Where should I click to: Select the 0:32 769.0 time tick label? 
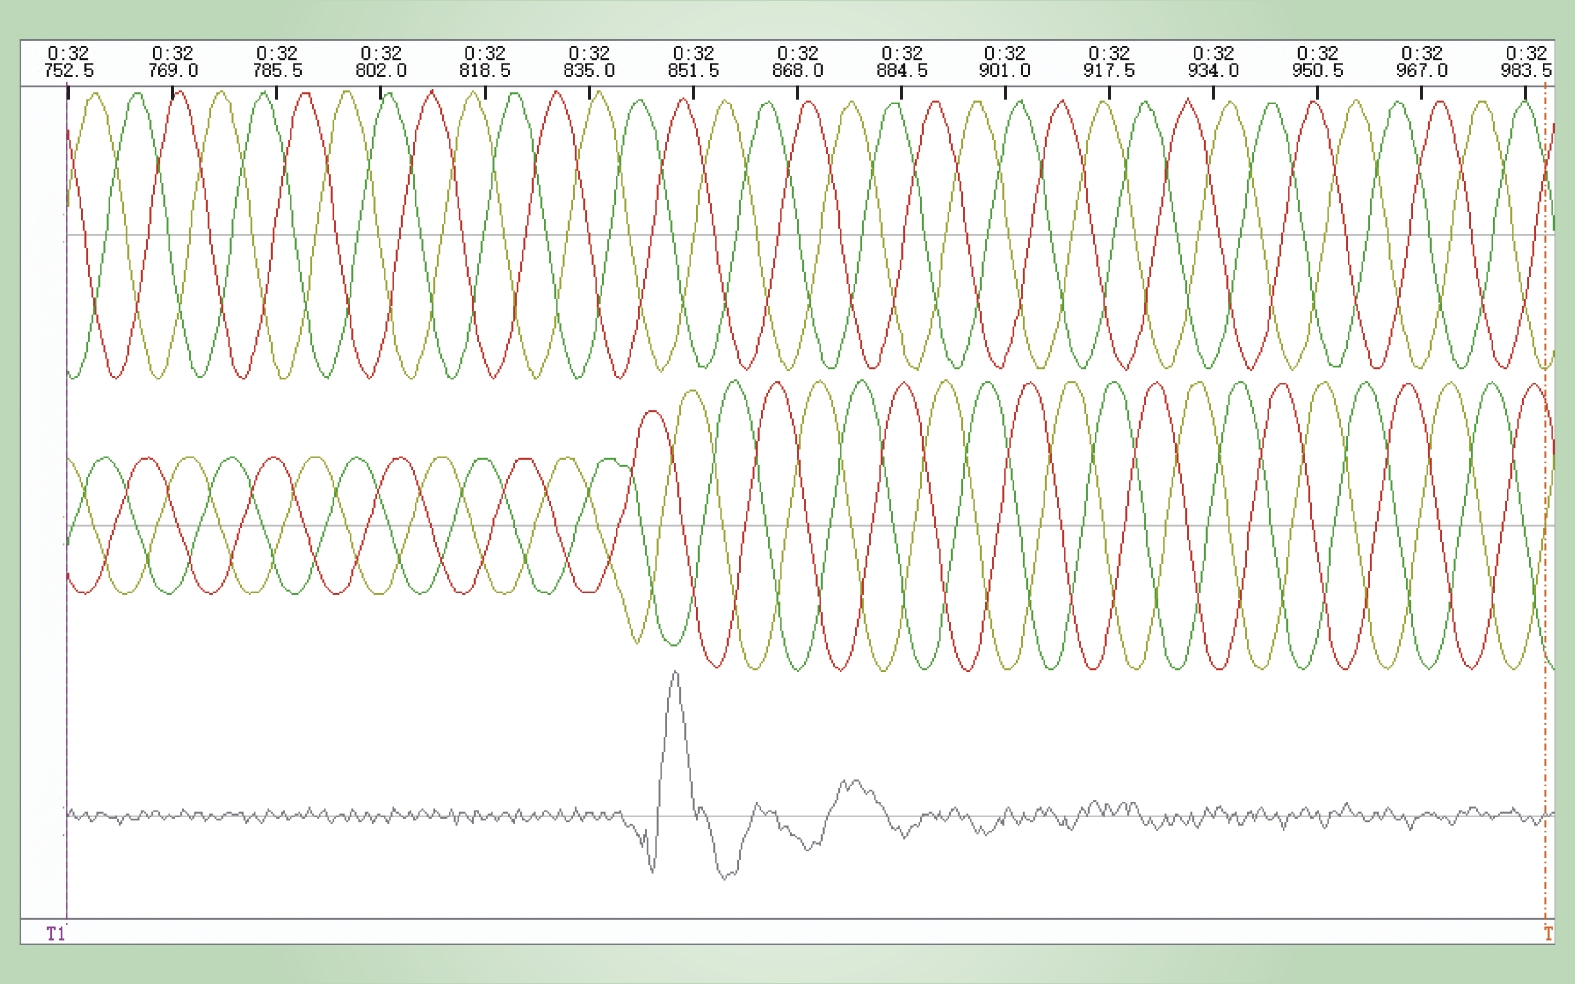pos(172,62)
